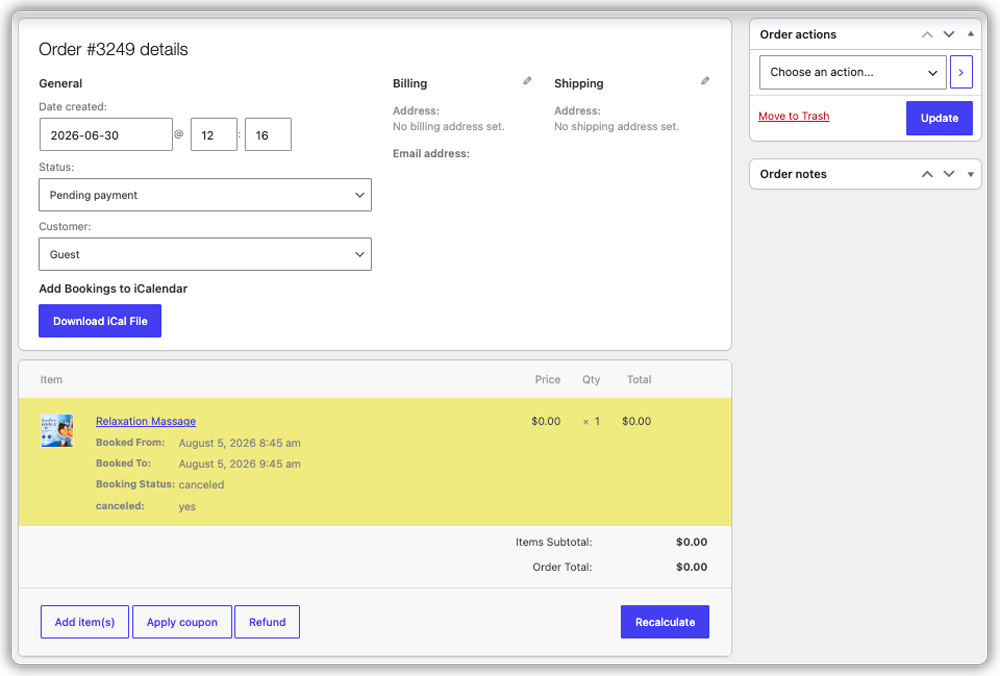Image resolution: width=1000 pixels, height=676 pixels.
Task: Click the Total column header
Action: (639, 379)
